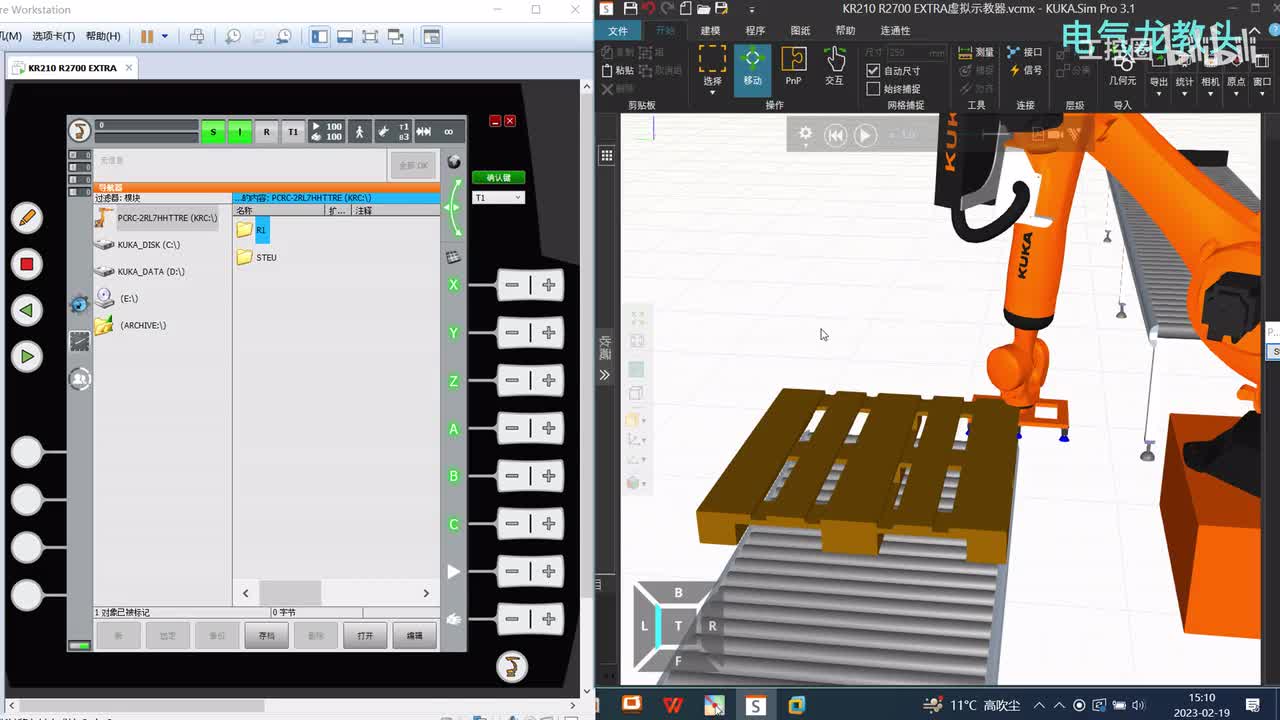The image size is (1280, 720).
Task: Open the File (文件) menu in KUKA.Sim
Action: point(618,31)
